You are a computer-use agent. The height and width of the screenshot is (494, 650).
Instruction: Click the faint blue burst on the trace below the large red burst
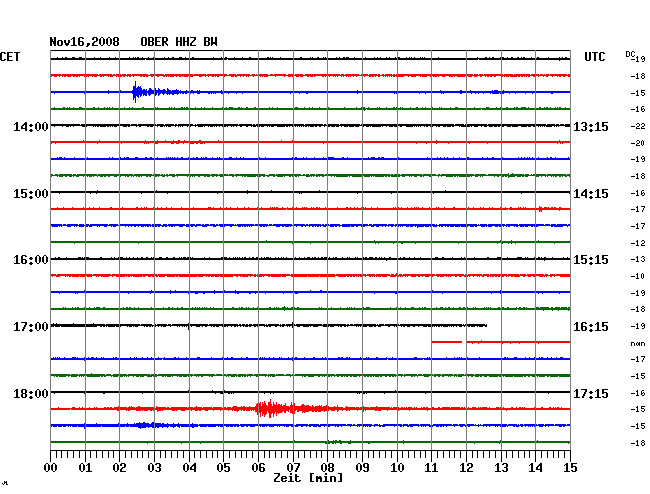[149, 425]
